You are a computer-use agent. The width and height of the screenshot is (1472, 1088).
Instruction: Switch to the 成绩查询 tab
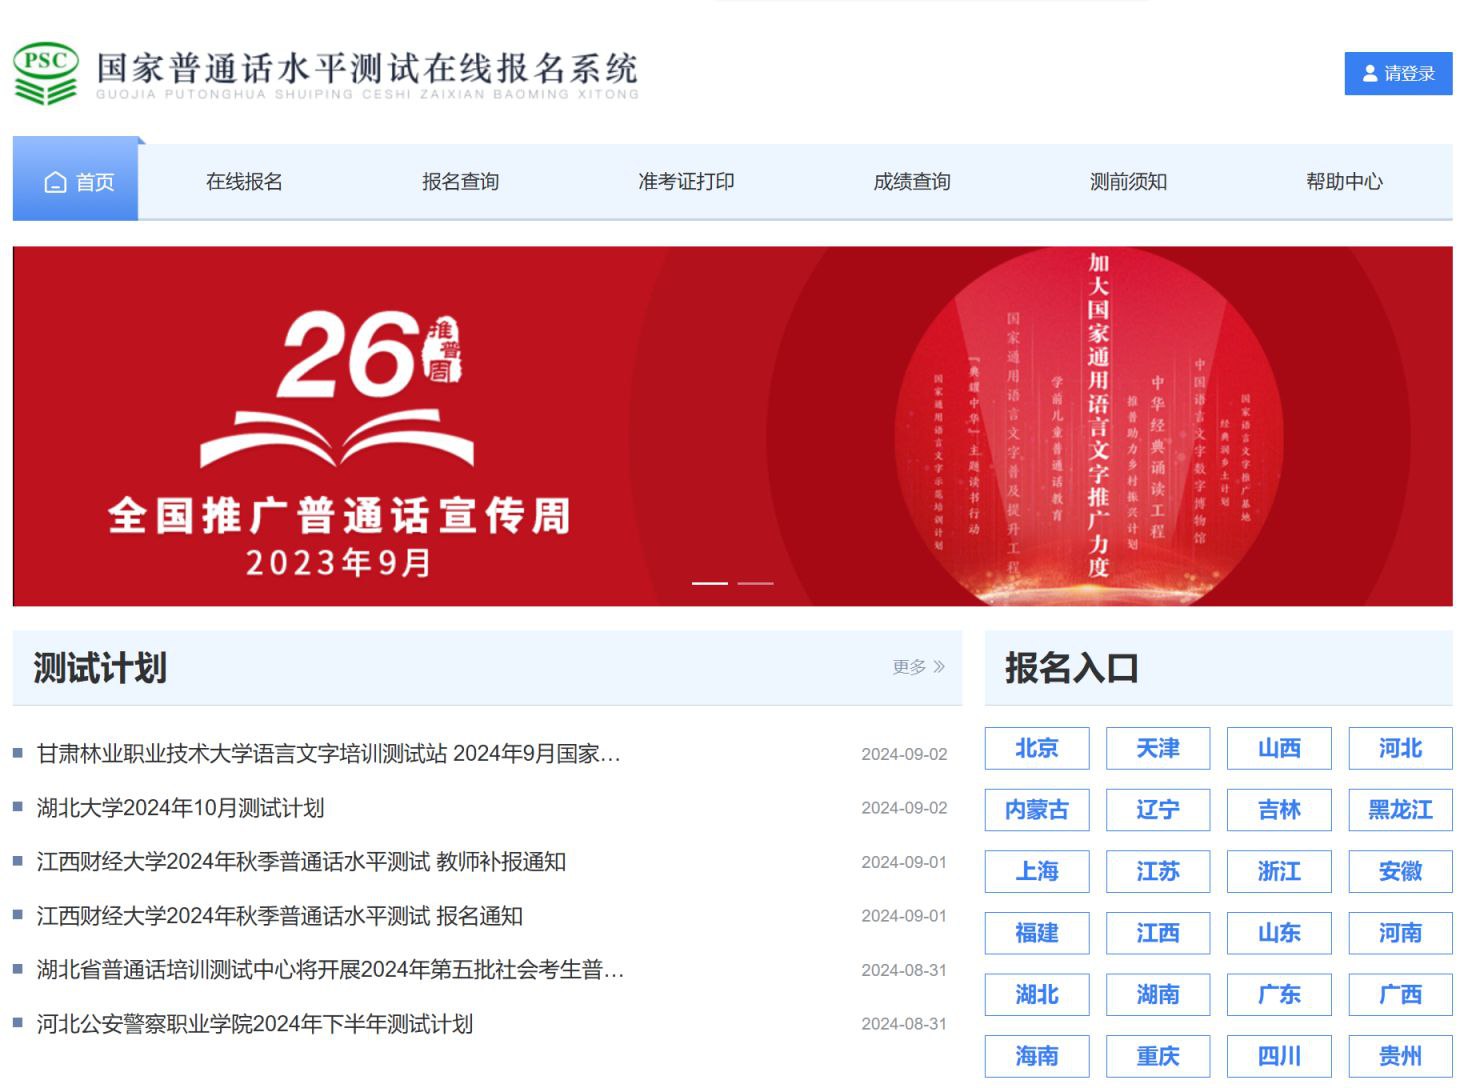click(x=911, y=181)
